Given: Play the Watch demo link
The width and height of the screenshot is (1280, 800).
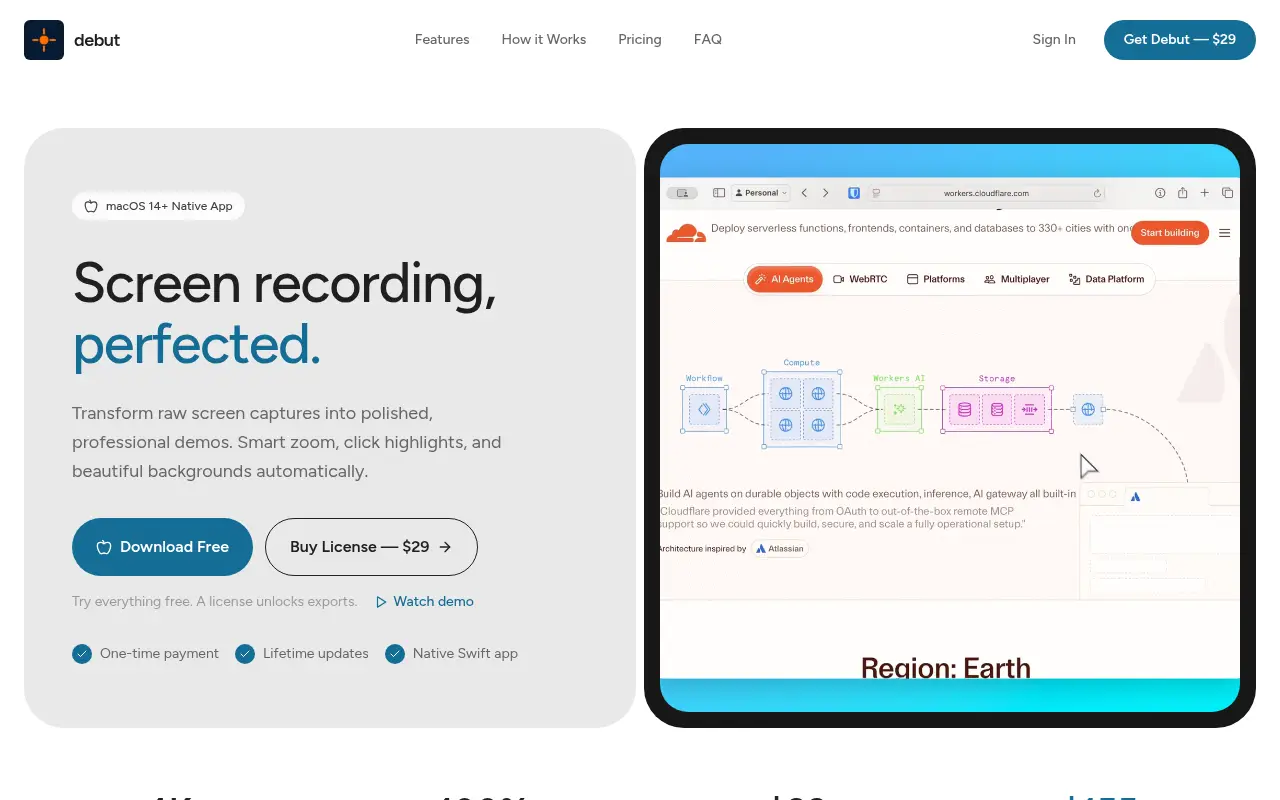Looking at the screenshot, I should pos(425,602).
